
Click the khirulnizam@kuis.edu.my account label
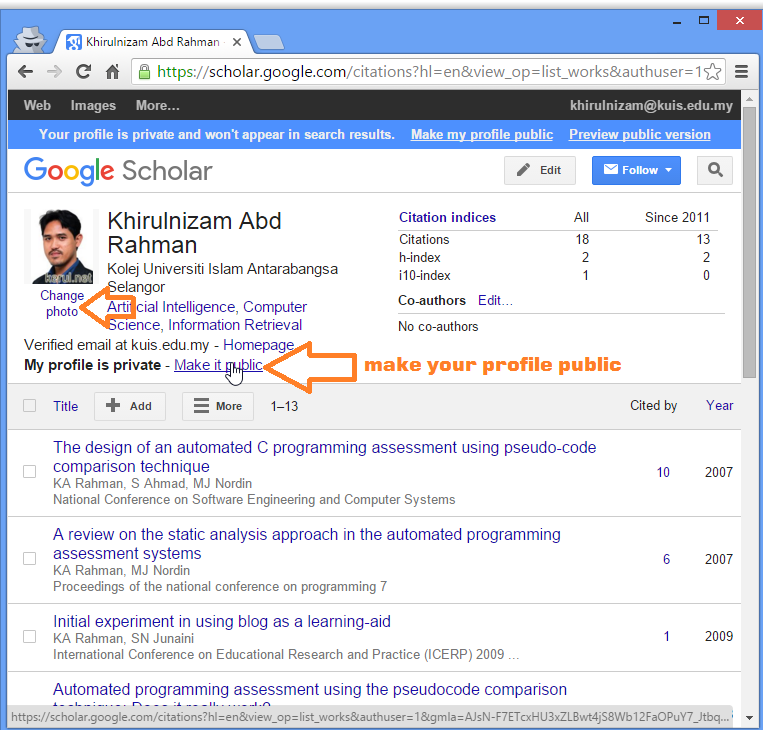click(x=651, y=105)
